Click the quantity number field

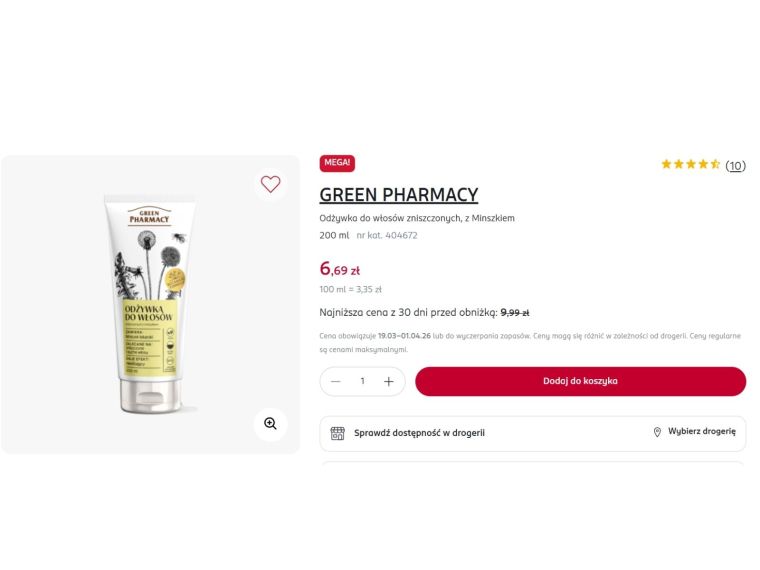point(362,381)
